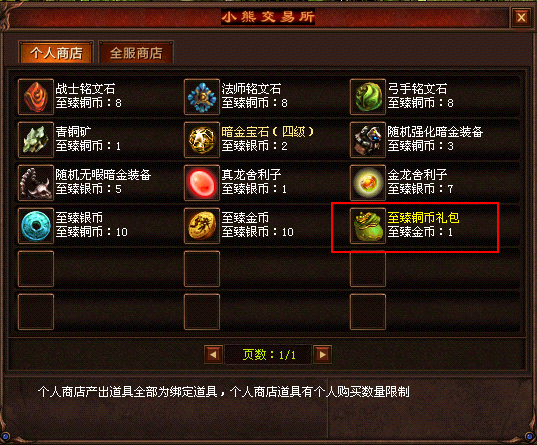Click the 法师铭文石 blue crystal icon

pos(202,97)
